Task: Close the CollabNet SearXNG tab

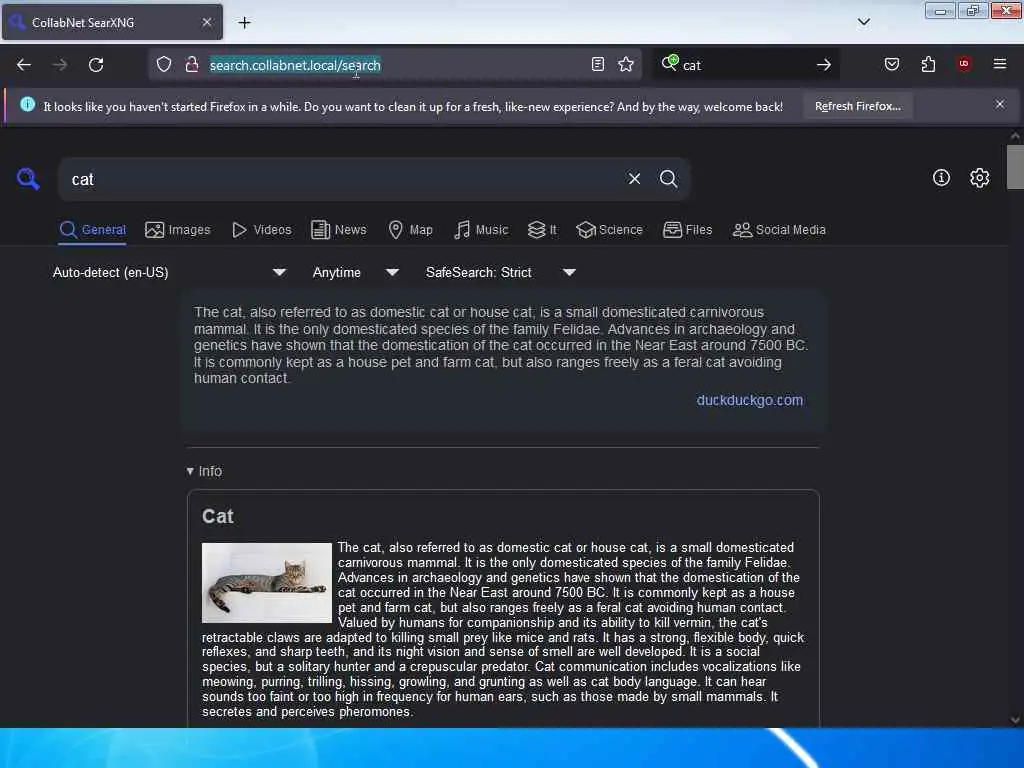Action: (x=207, y=22)
